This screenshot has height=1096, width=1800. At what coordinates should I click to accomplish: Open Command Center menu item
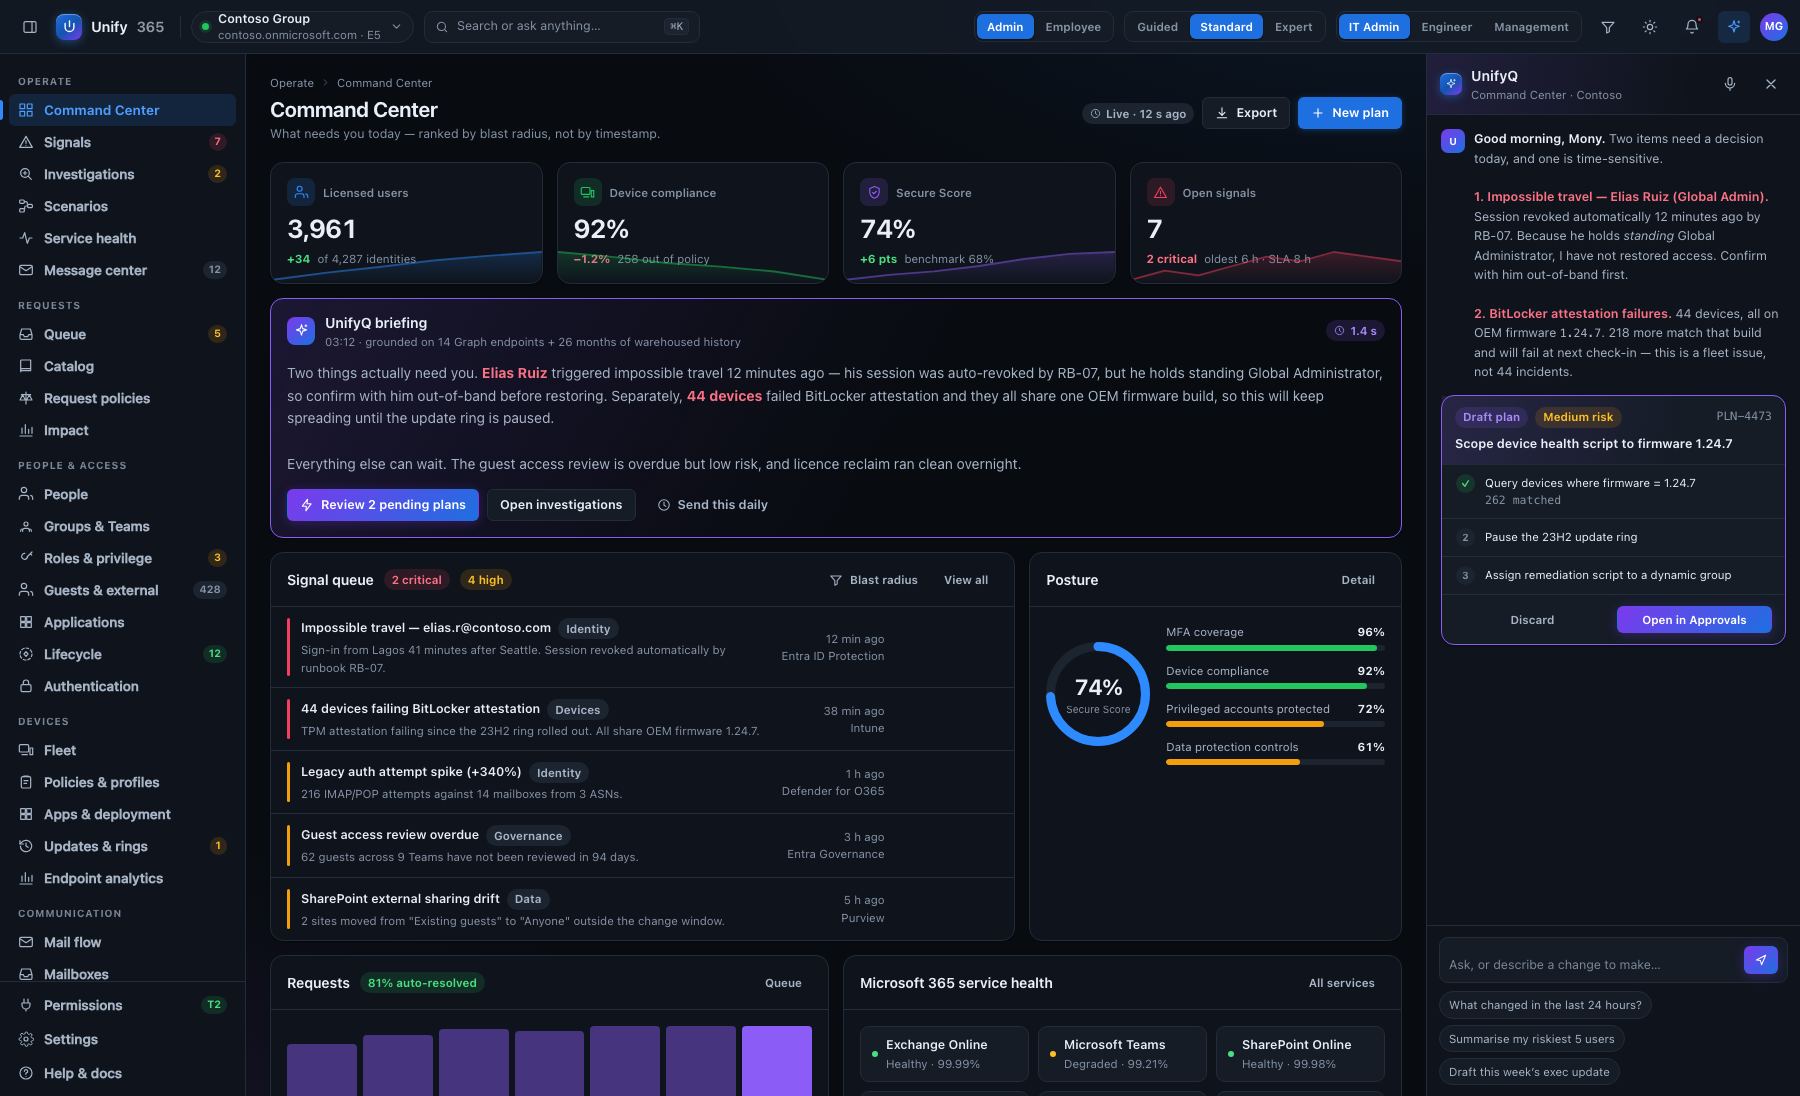(x=122, y=110)
